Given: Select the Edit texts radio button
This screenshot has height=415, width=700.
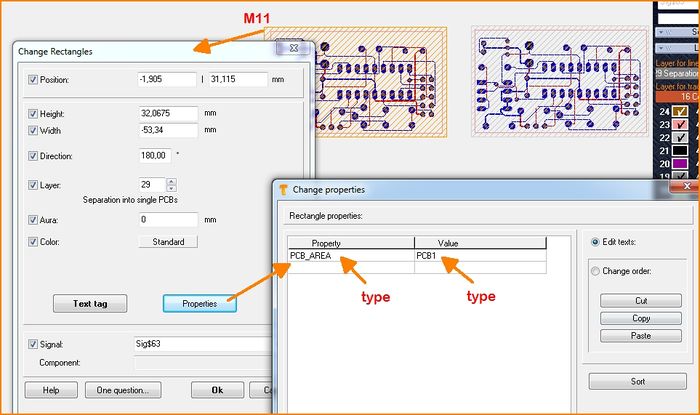Looking at the screenshot, I should [596, 242].
